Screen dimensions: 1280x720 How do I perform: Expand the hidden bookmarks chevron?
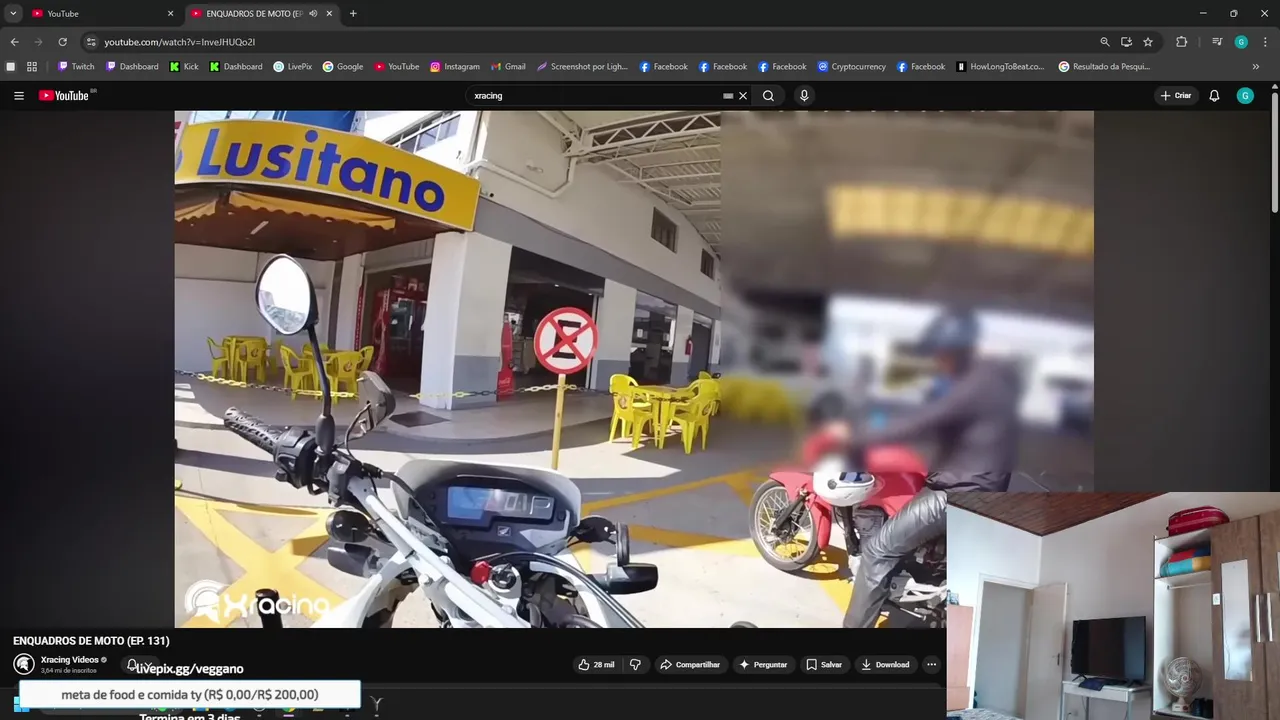click(1256, 67)
